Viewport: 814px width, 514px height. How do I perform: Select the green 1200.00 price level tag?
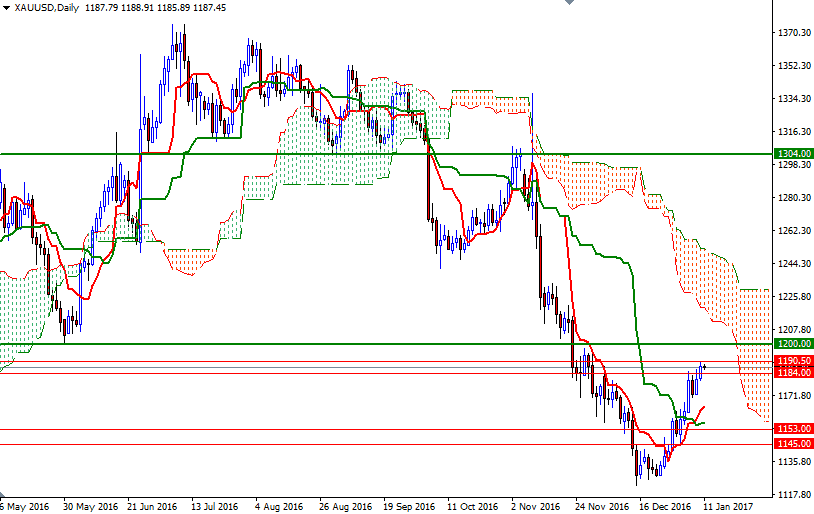793,344
